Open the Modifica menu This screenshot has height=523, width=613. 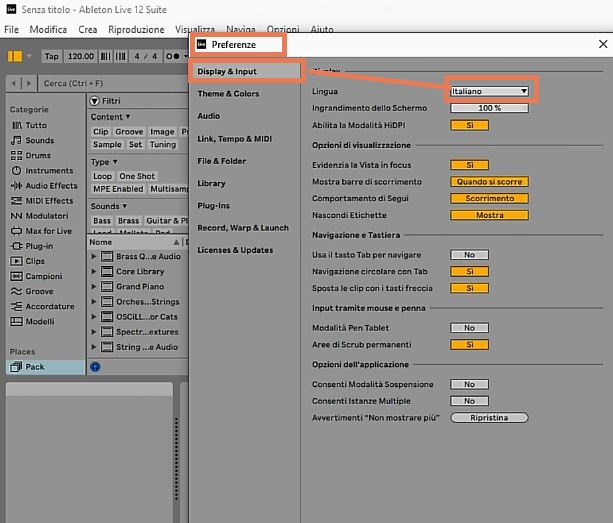click(x=48, y=30)
